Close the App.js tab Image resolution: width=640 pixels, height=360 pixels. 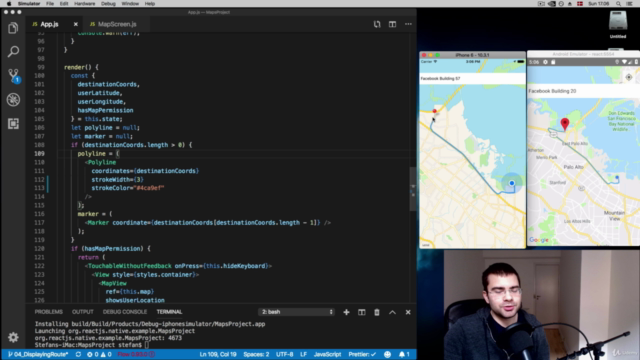coord(76,24)
